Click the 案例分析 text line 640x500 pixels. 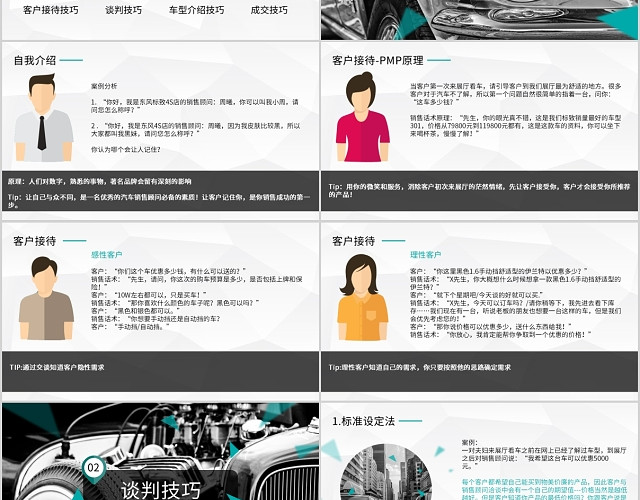tap(104, 86)
